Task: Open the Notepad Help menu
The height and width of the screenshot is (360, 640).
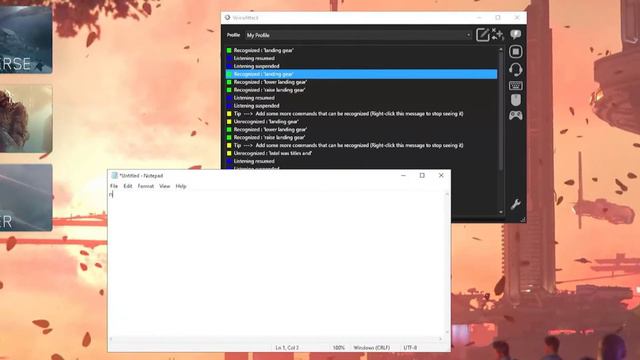Action: click(x=181, y=186)
